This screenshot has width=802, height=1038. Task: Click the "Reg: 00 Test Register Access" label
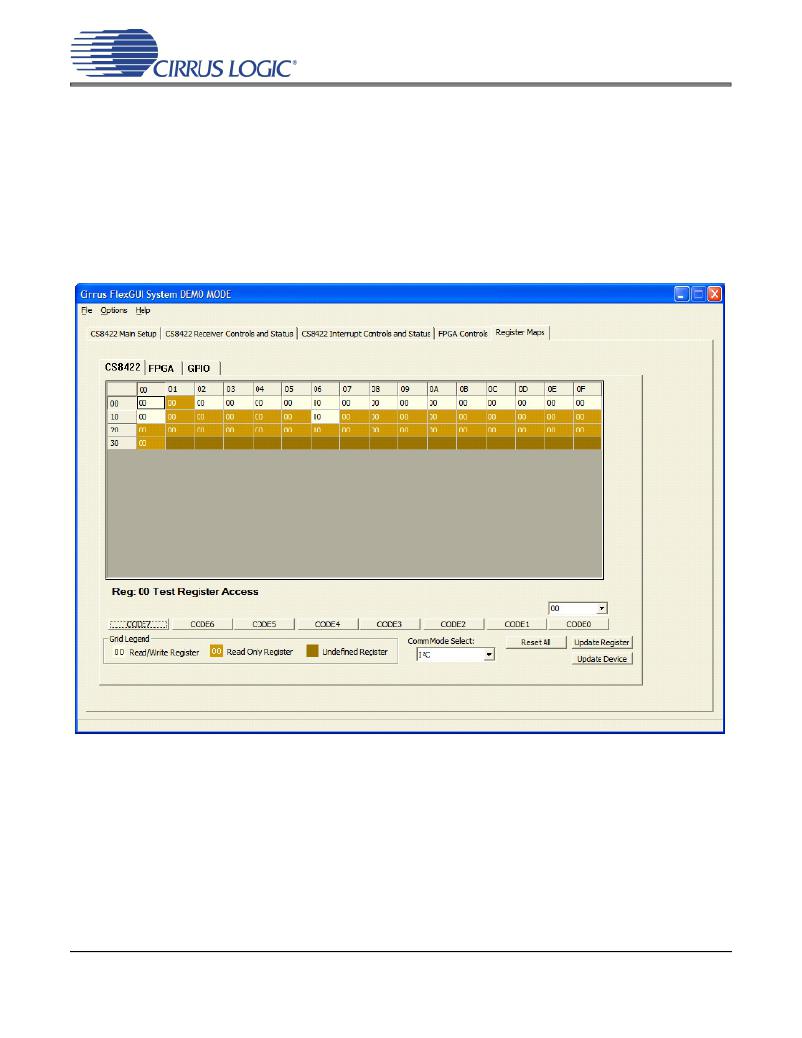coord(185,592)
